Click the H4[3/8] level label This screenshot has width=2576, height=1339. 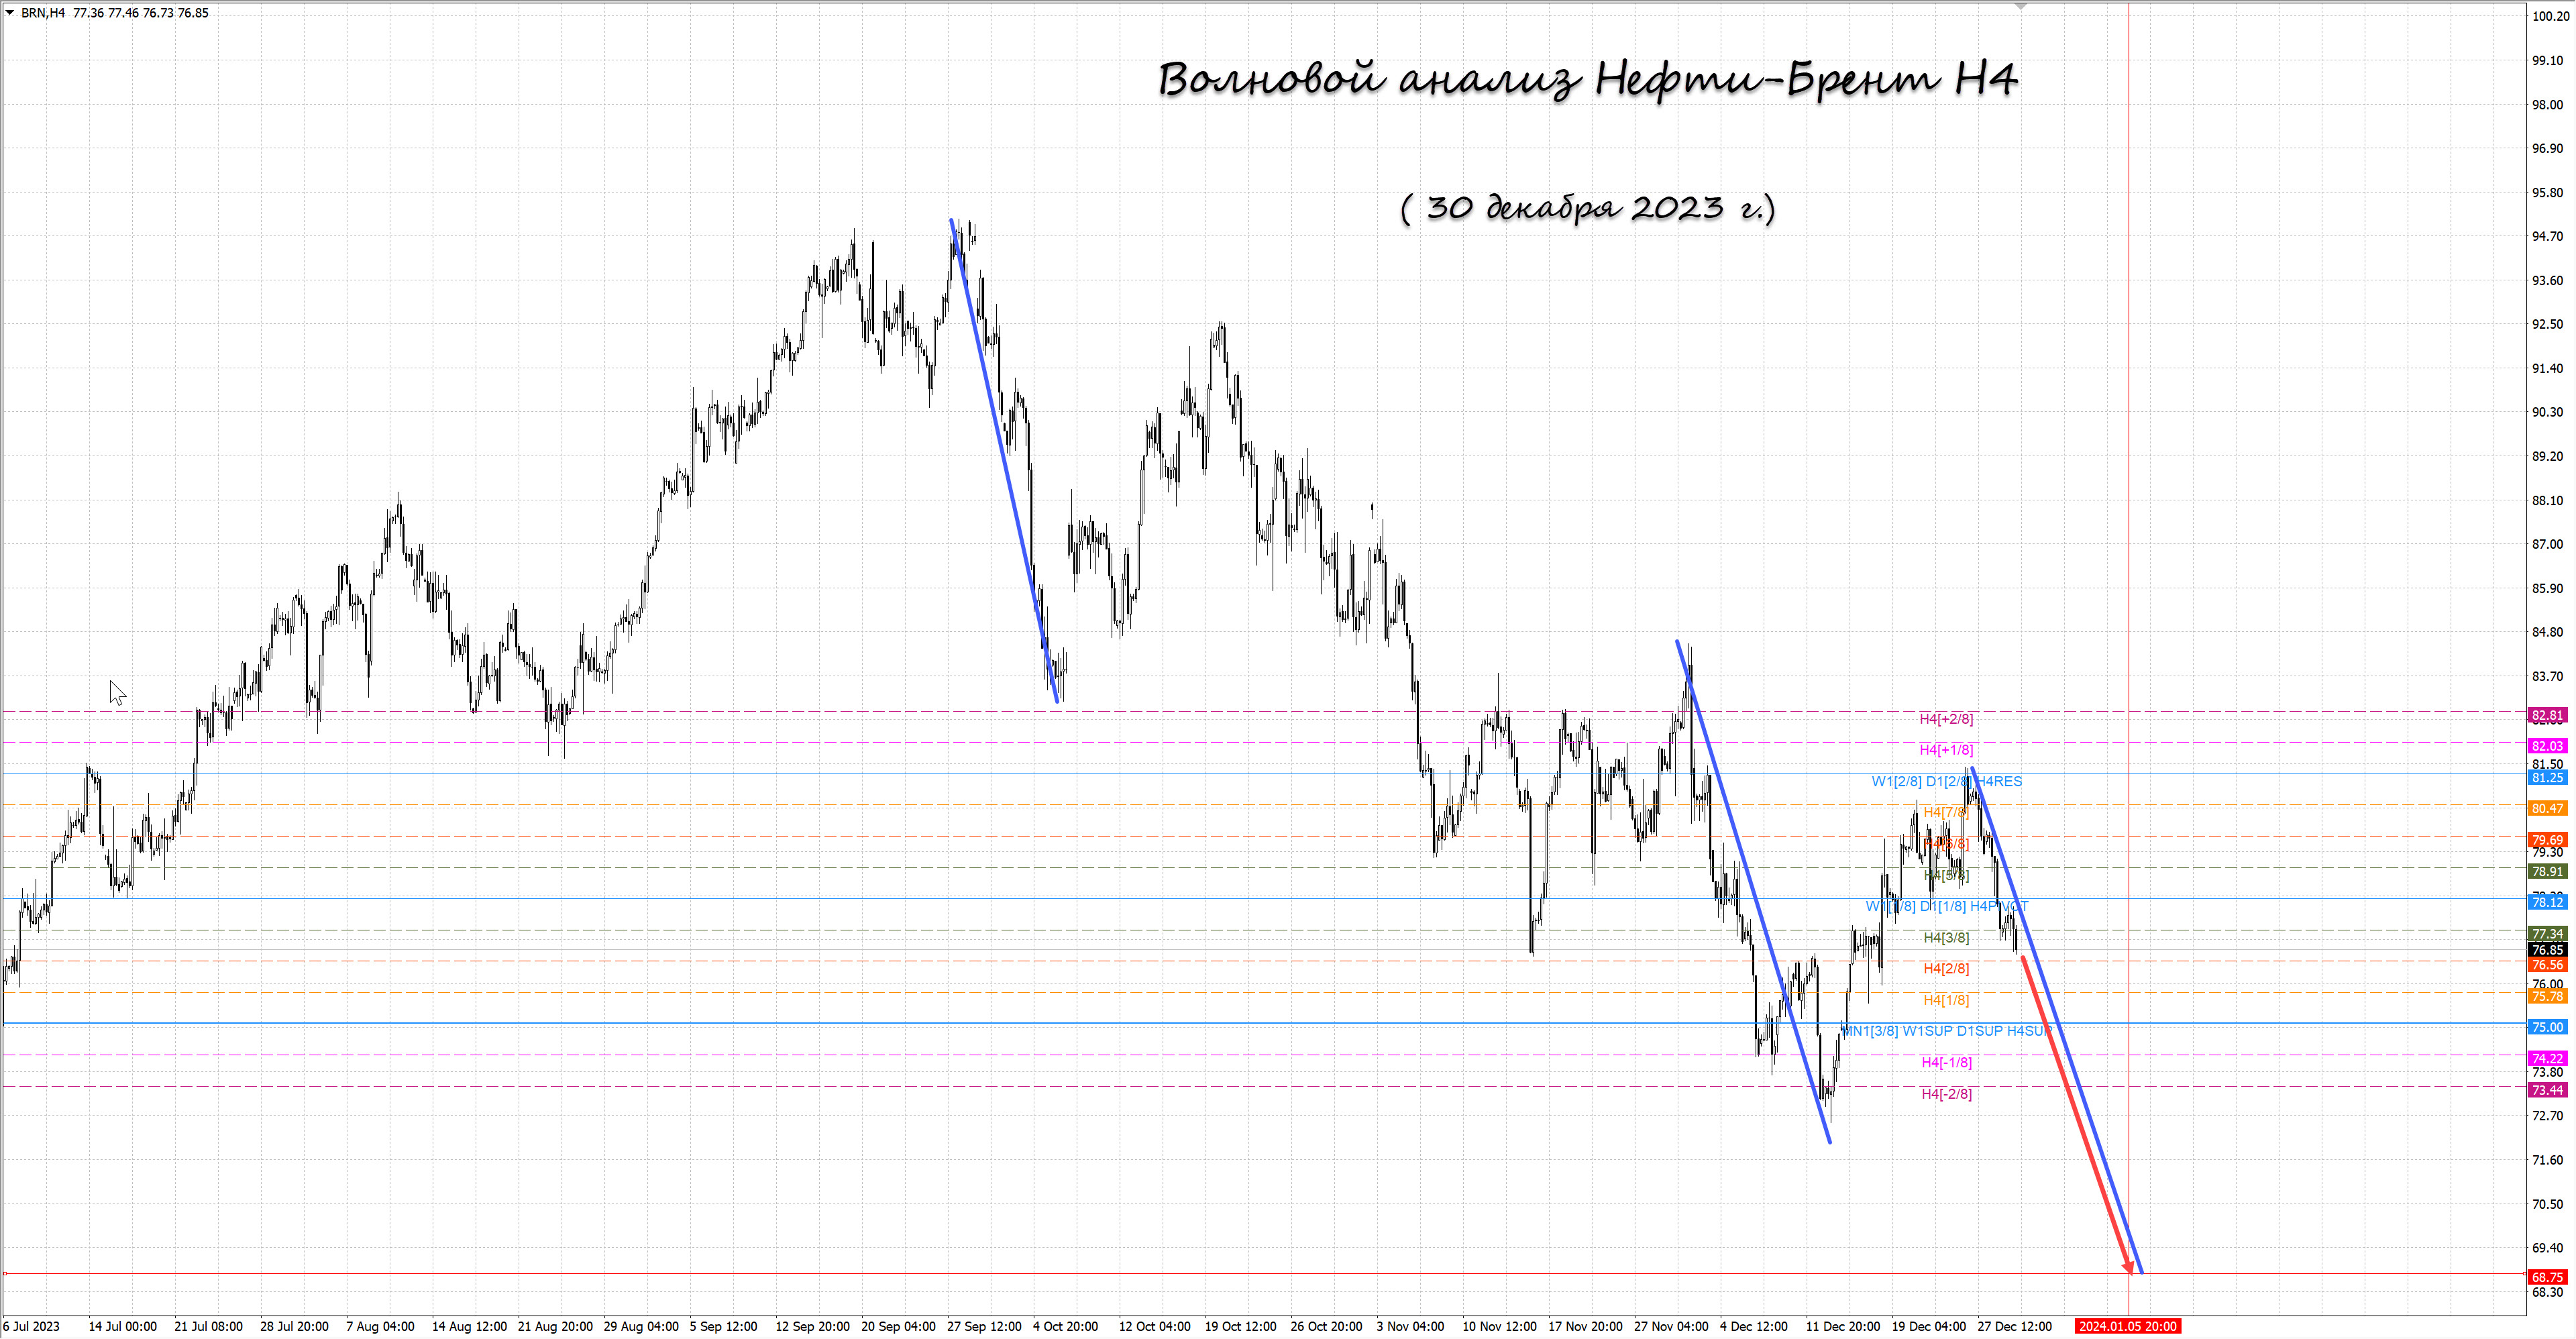1946,938
